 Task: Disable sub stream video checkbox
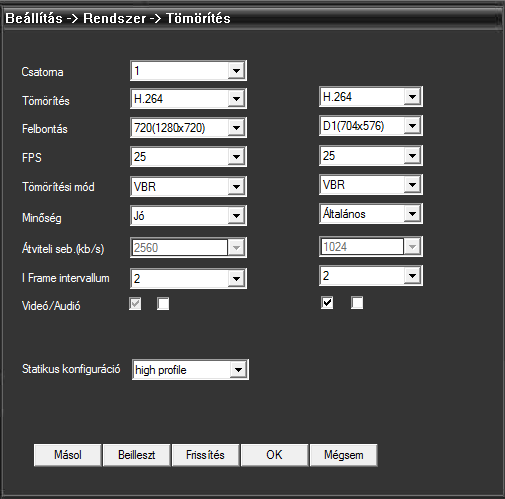pos(327,303)
